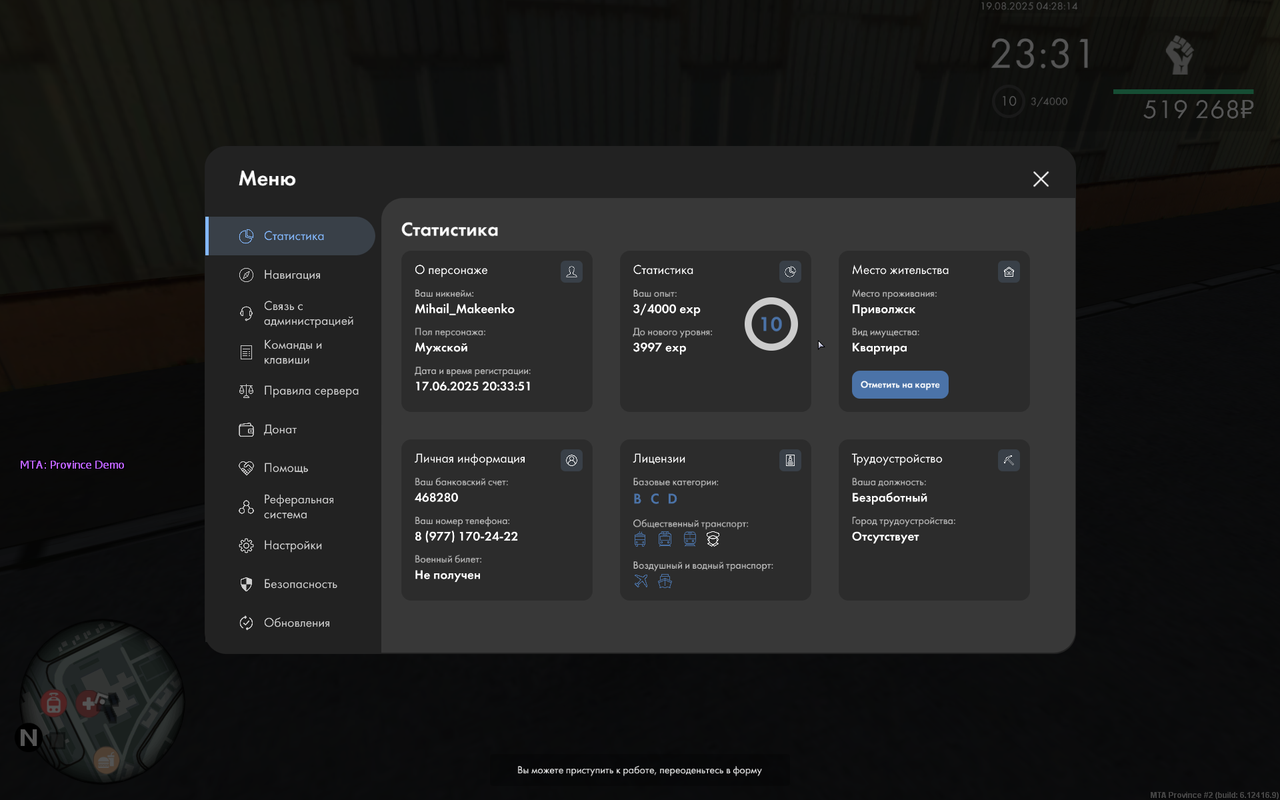Open the Безопасность menu section
The width and height of the screenshot is (1280, 800).
(290, 584)
